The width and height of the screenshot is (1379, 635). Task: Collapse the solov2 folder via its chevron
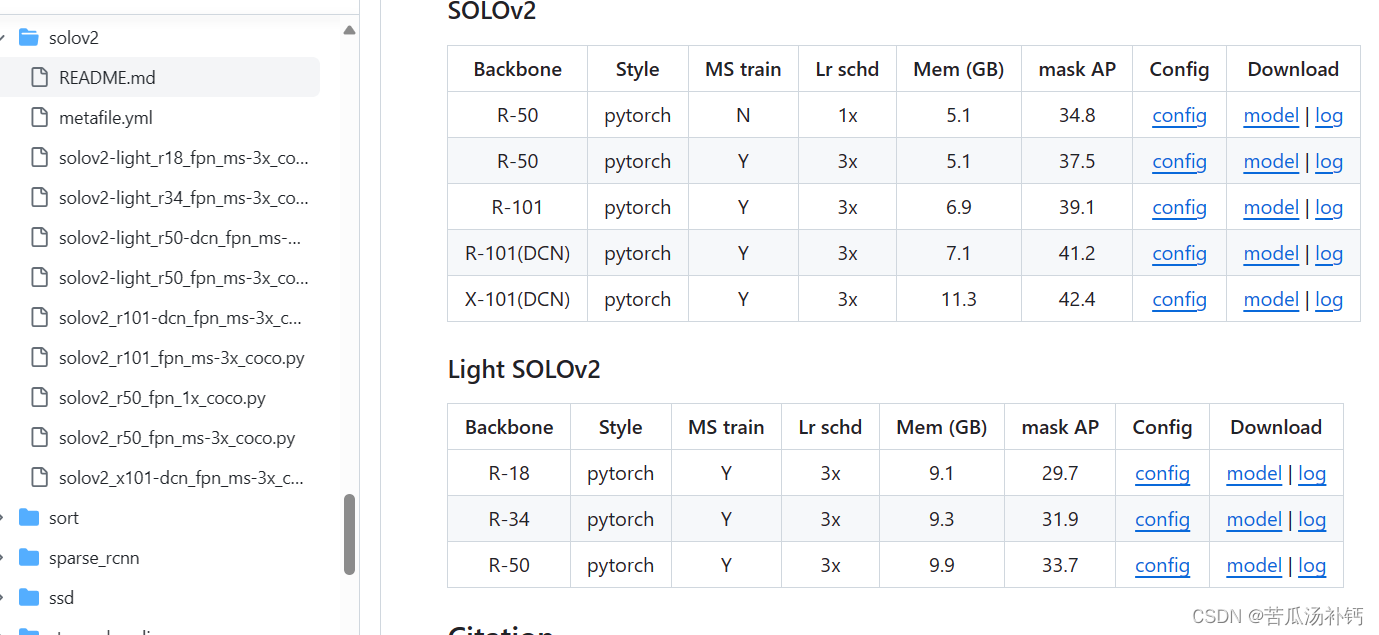pyautogui.click(x=5, y=37)
